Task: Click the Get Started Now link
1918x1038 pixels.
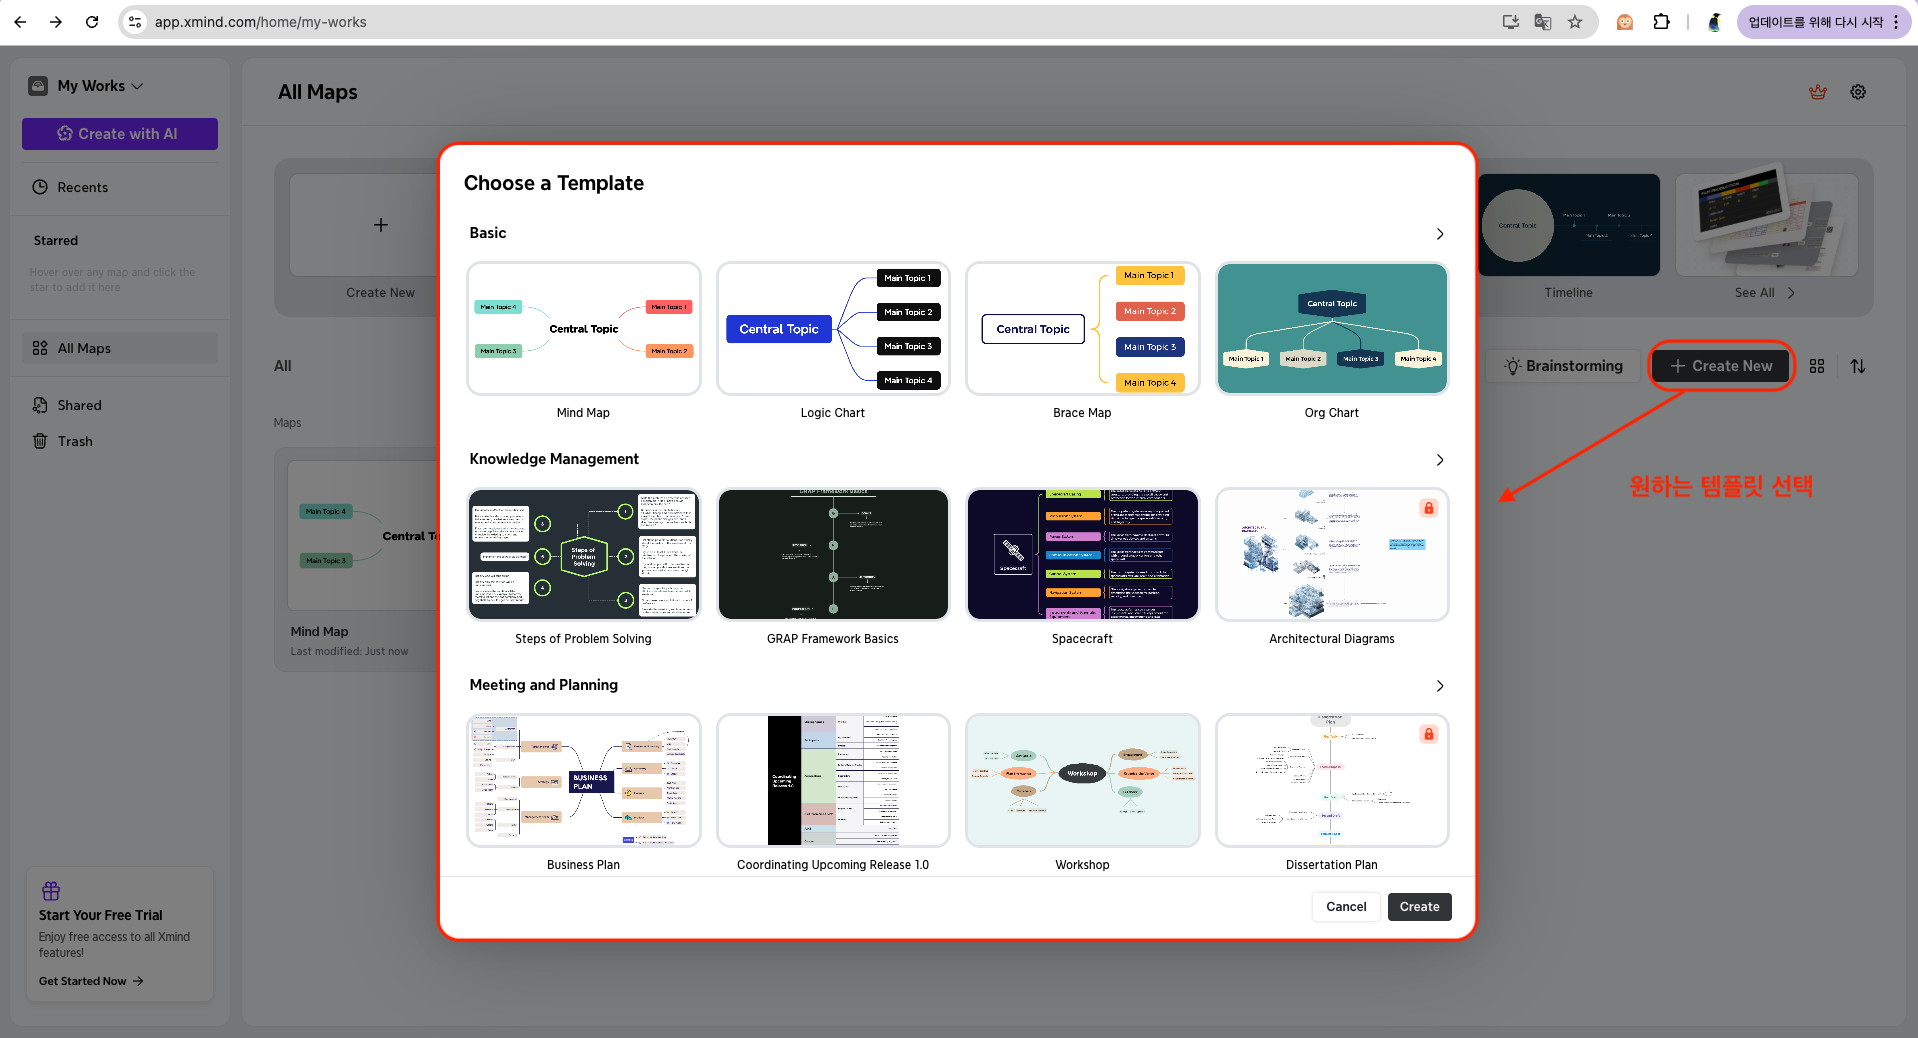Action: coord(91,981)
